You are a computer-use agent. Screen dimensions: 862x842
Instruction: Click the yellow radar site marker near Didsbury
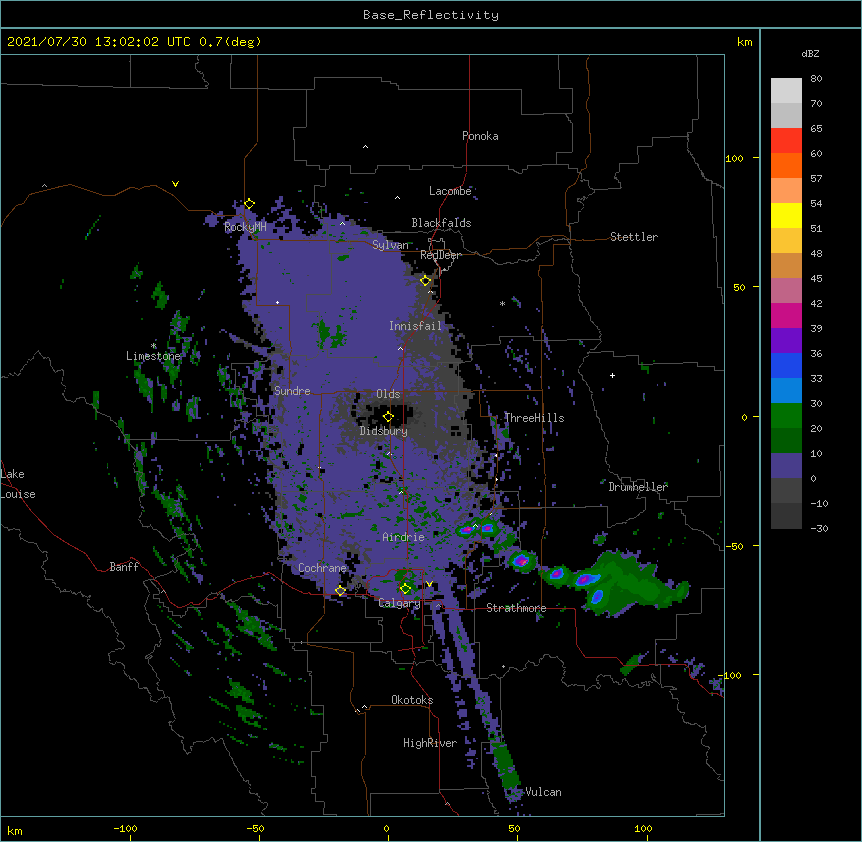tap(388, 417)
